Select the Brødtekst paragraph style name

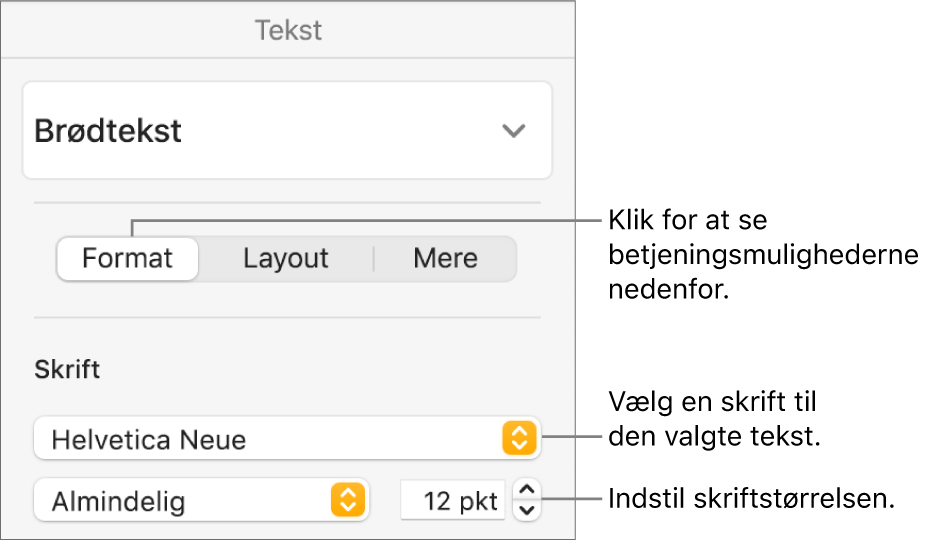pyautogui.click(x=108, y=130)
